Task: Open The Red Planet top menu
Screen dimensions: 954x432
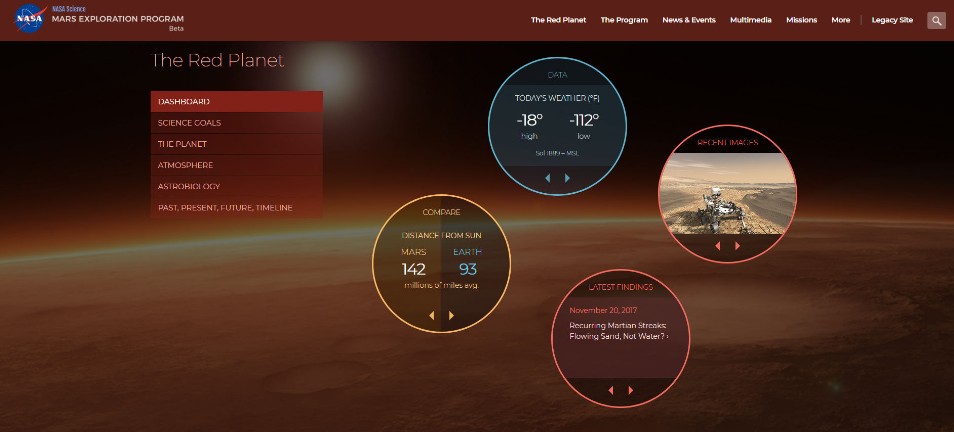Action: click(559, 20)
